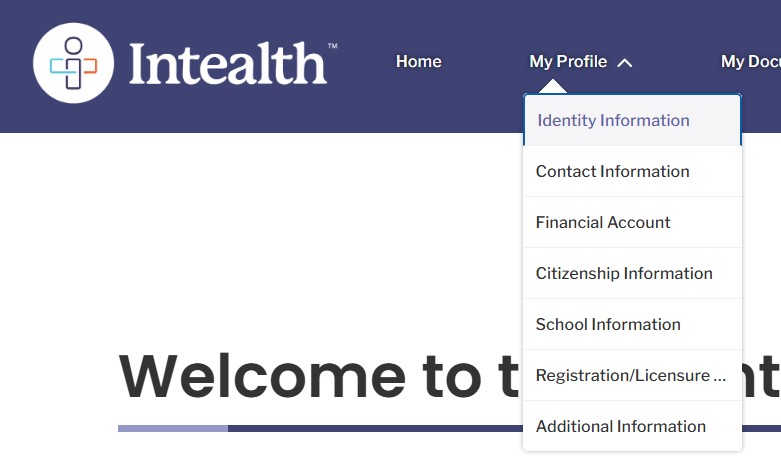This screenshot has width=781, height=459.
Task: Collapse the My Profile chevron arrow
Action: click(x=625, y=63)
